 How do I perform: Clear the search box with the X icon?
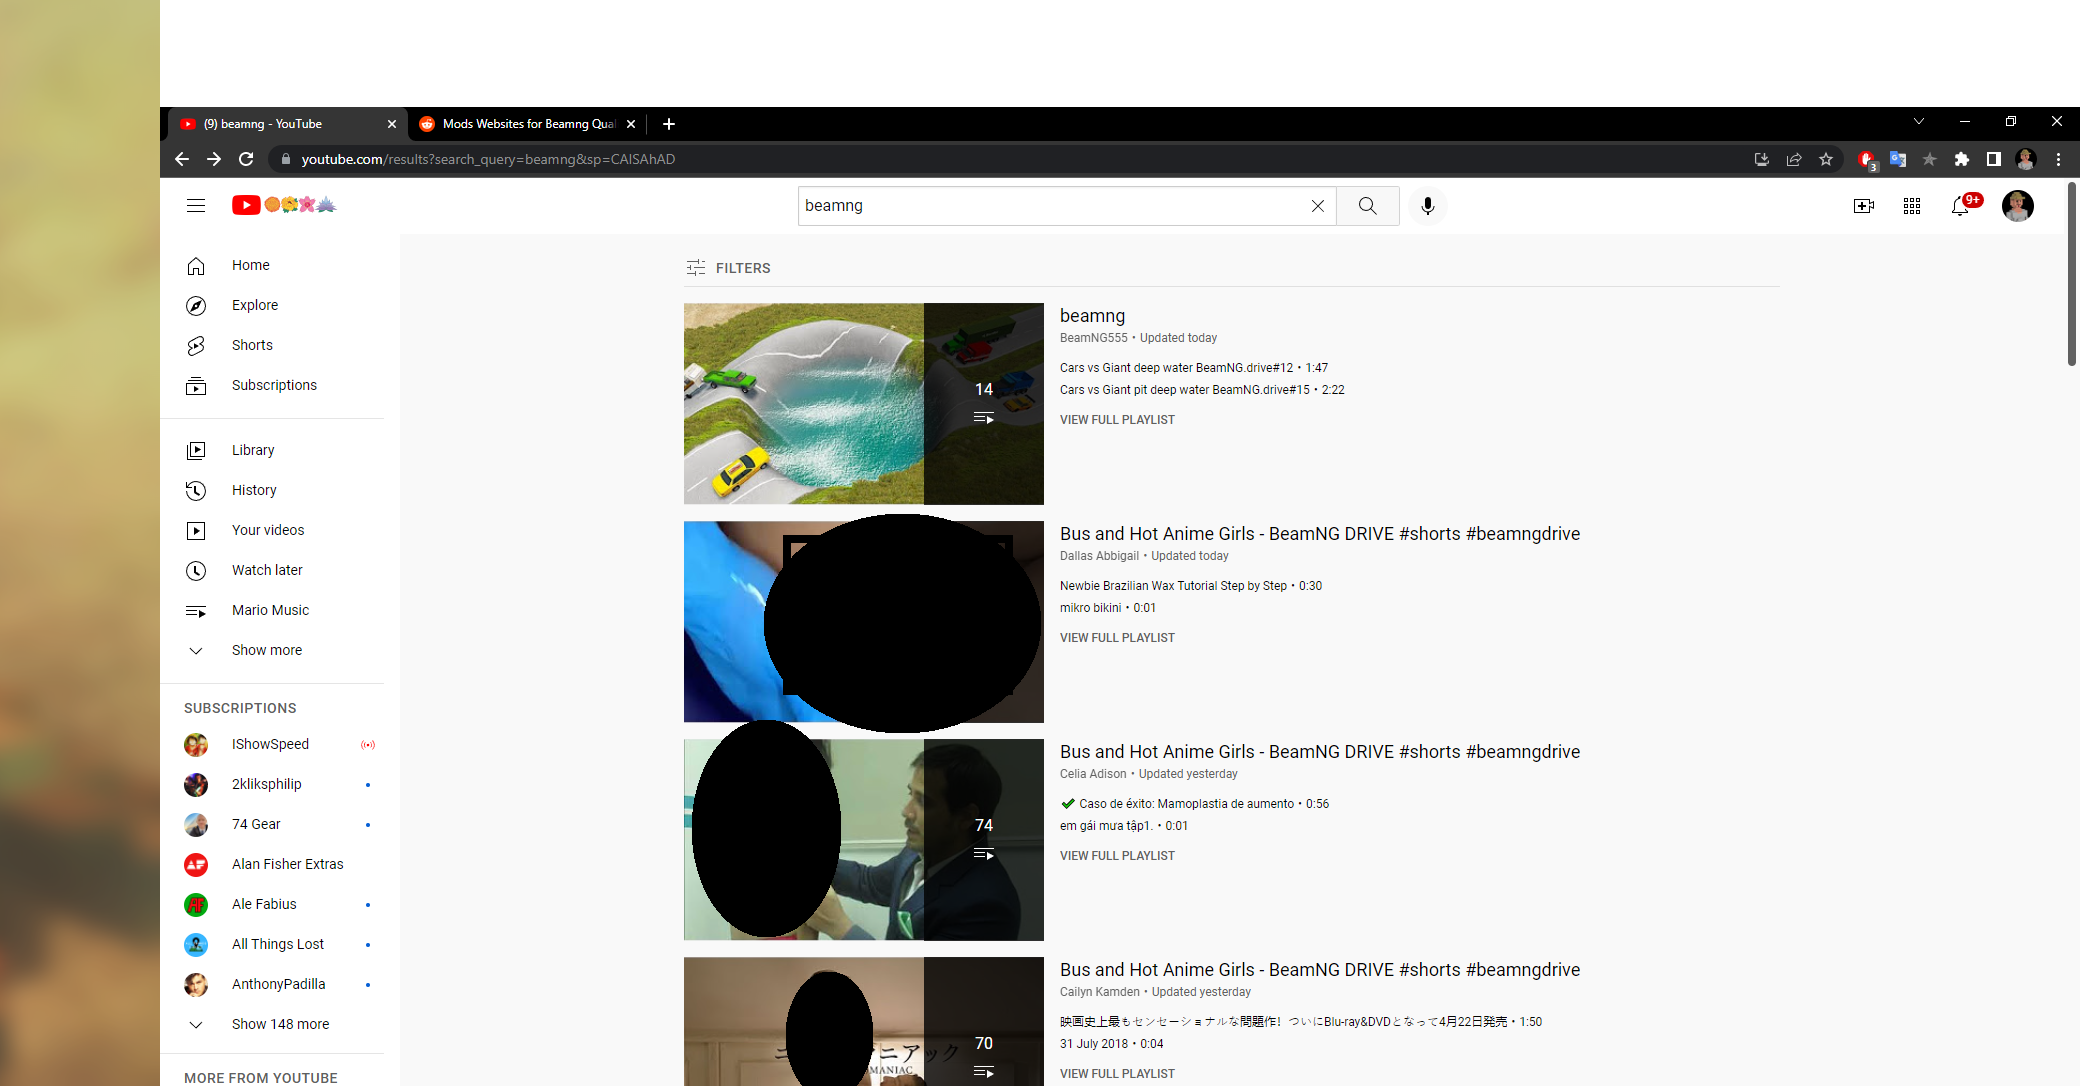click(x=1318, y=206)
